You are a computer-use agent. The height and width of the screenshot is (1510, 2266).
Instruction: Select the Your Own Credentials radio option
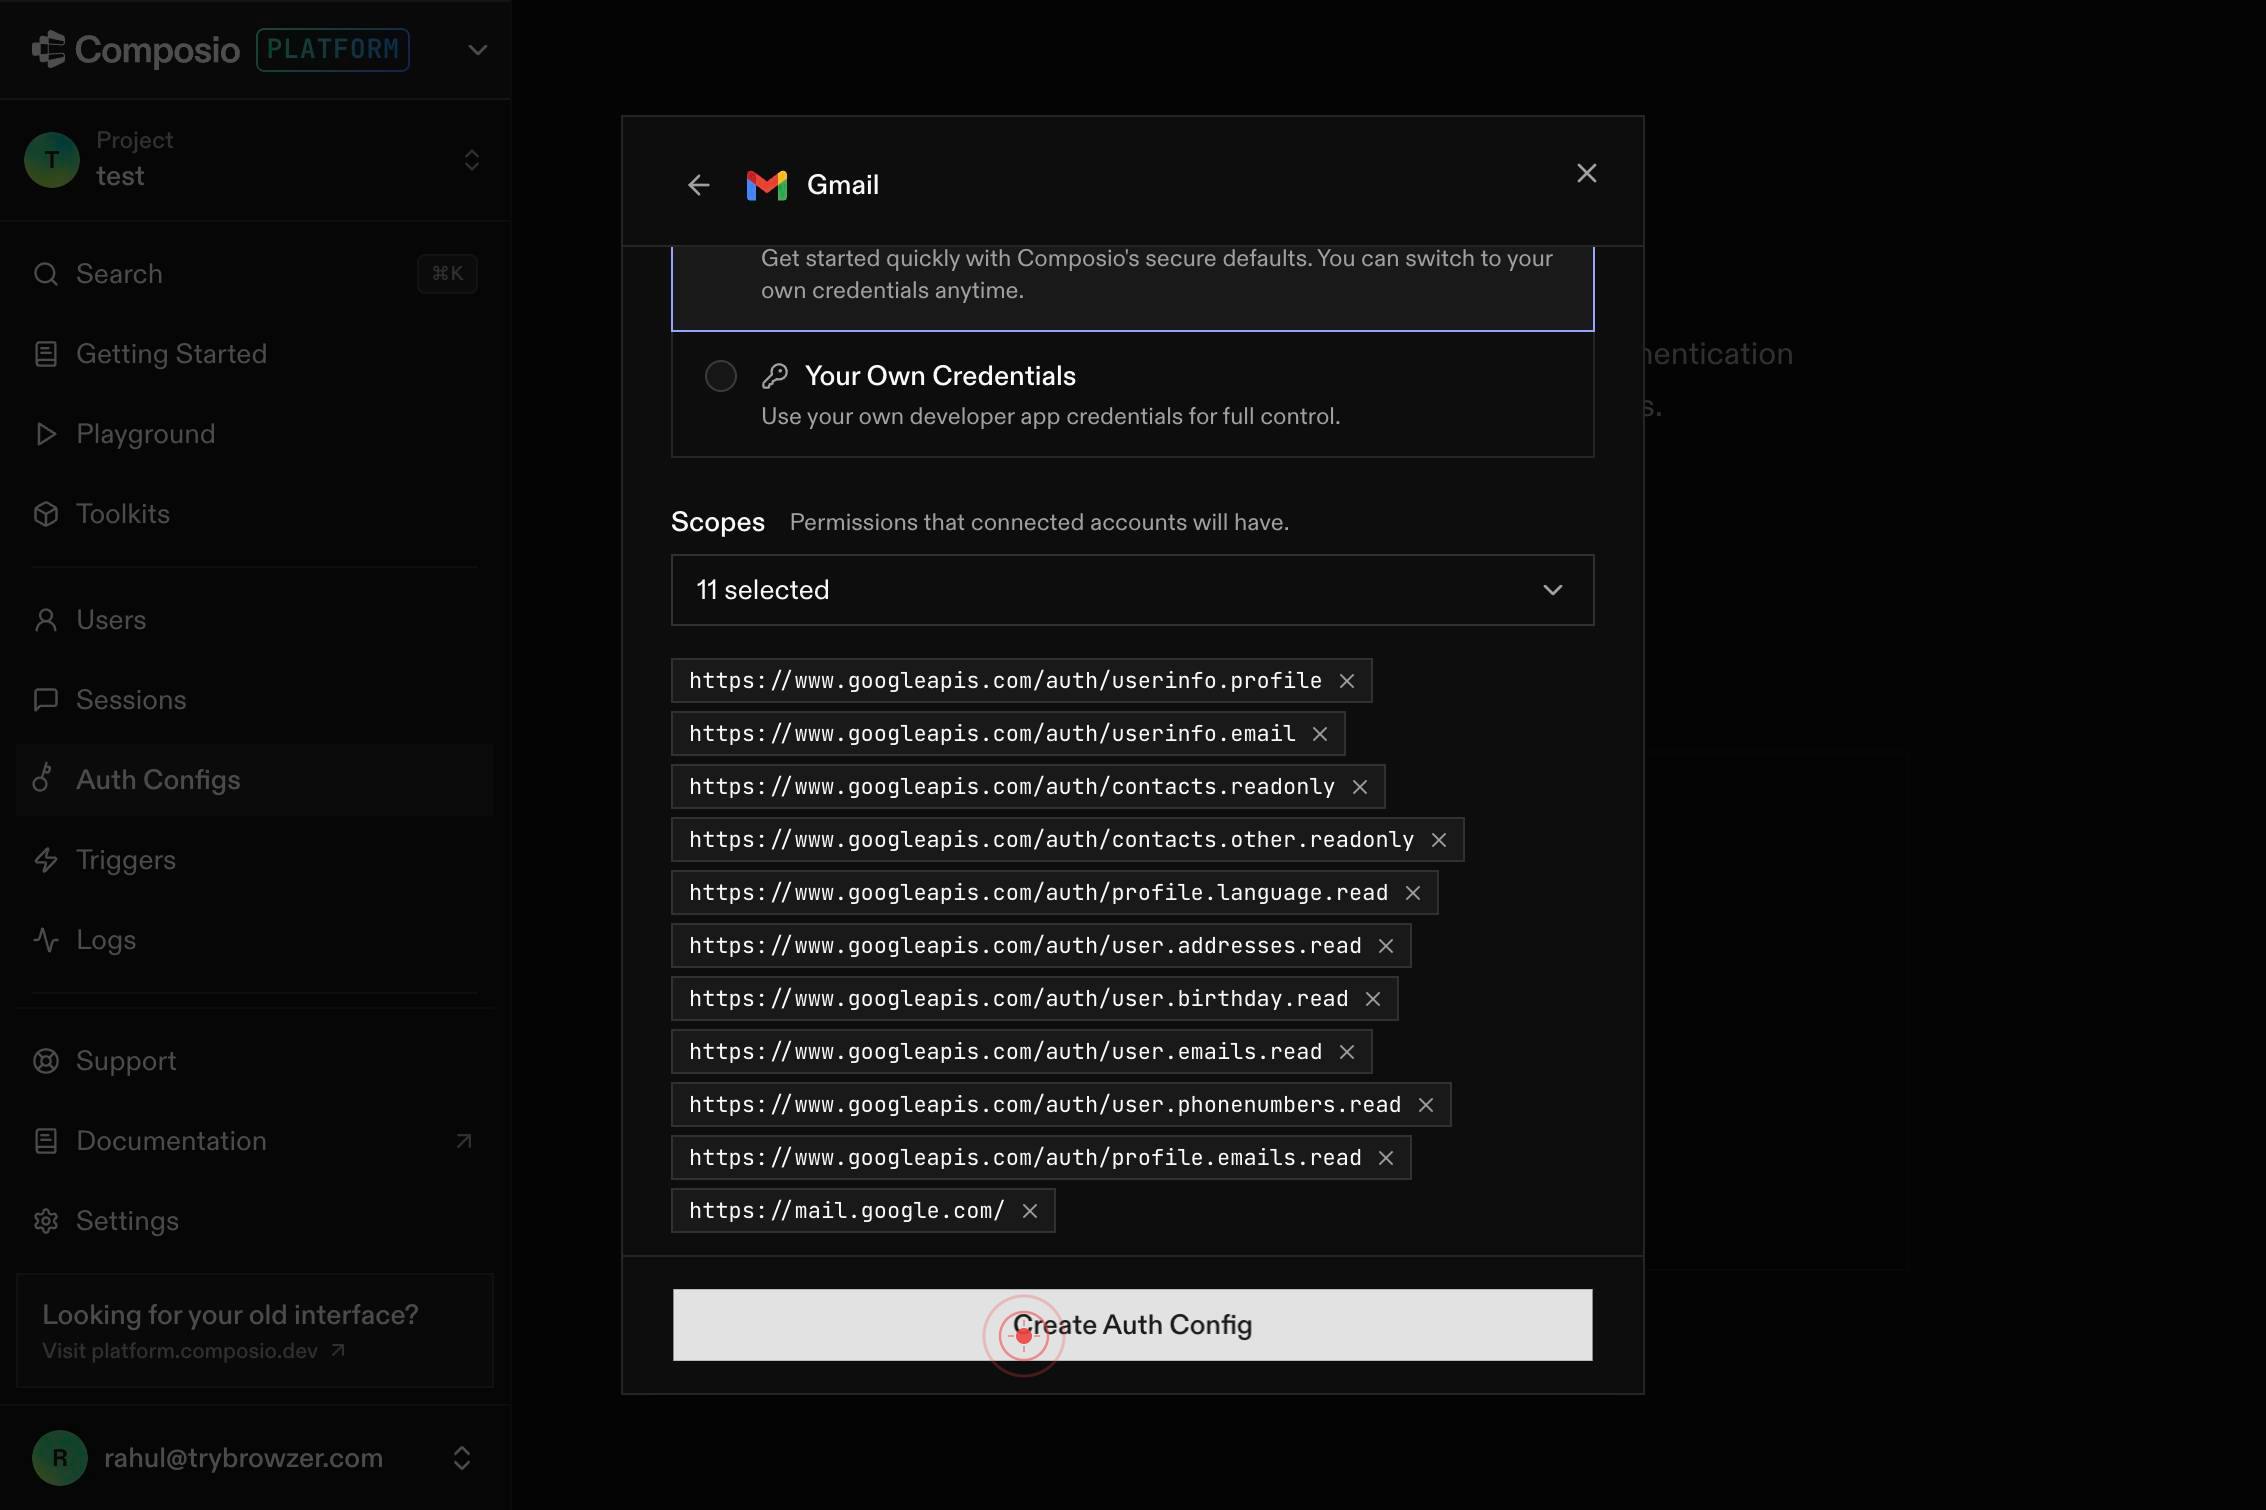click(720, 376)
